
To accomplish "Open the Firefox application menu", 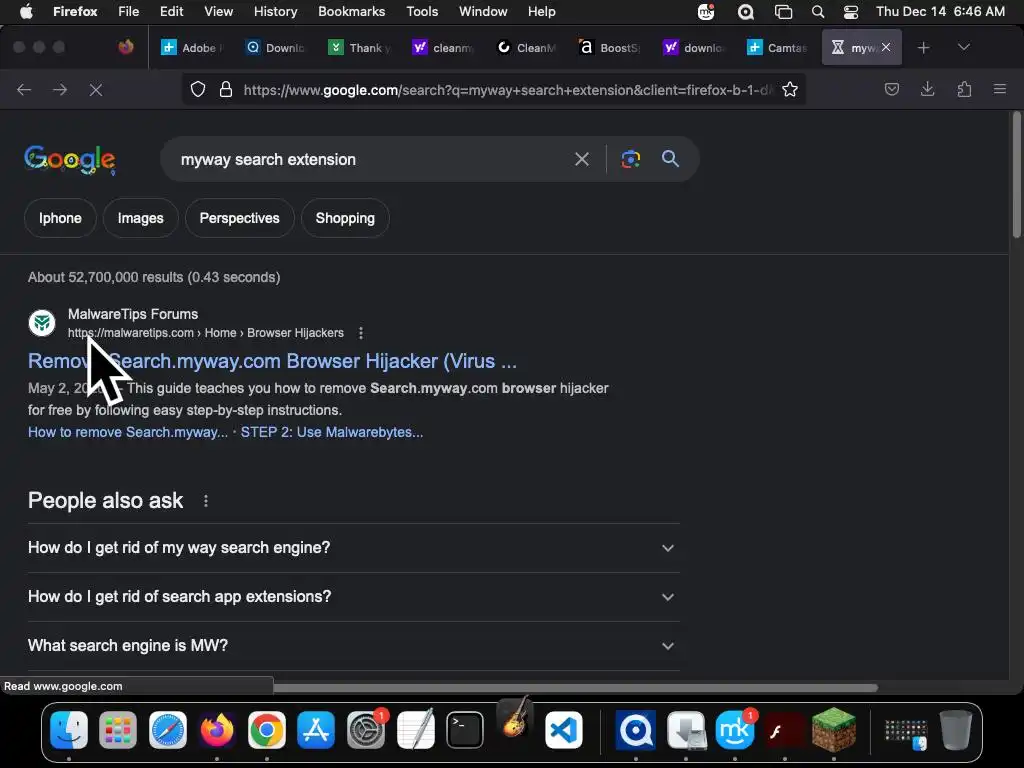I will (1000, 89).
